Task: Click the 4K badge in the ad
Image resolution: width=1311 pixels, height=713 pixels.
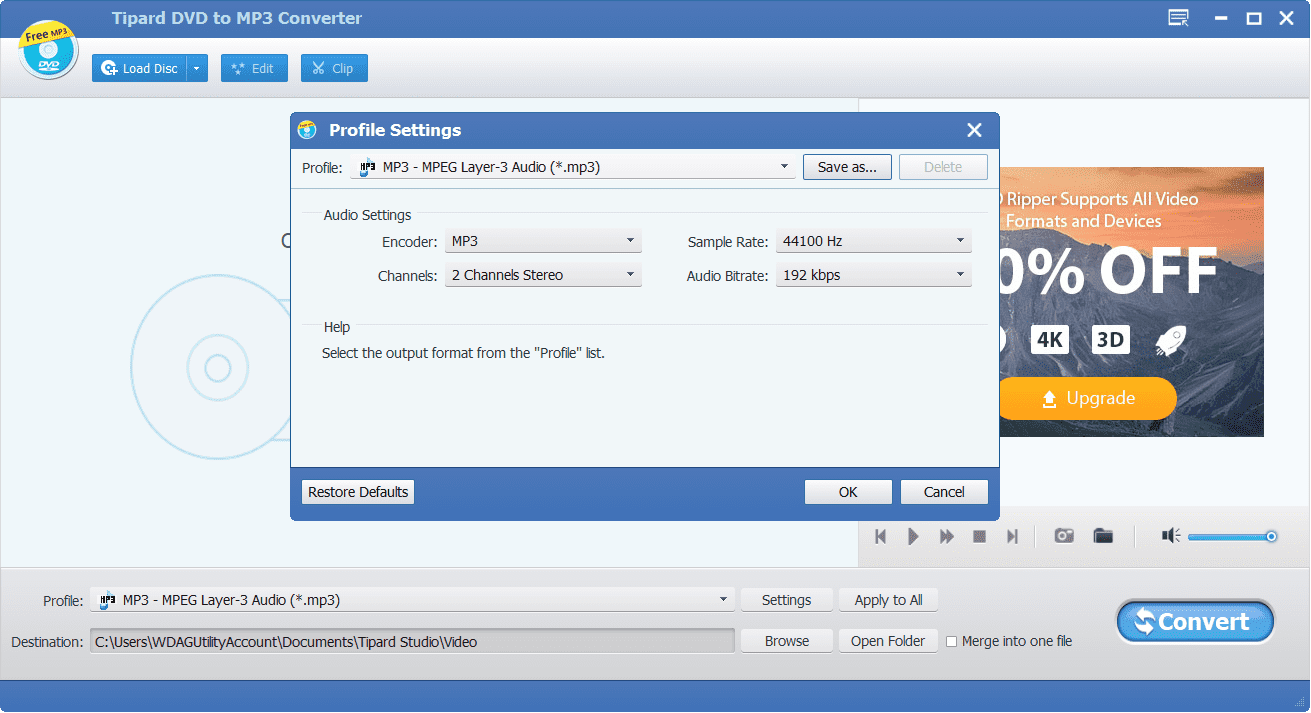Action: point(1049,340)
